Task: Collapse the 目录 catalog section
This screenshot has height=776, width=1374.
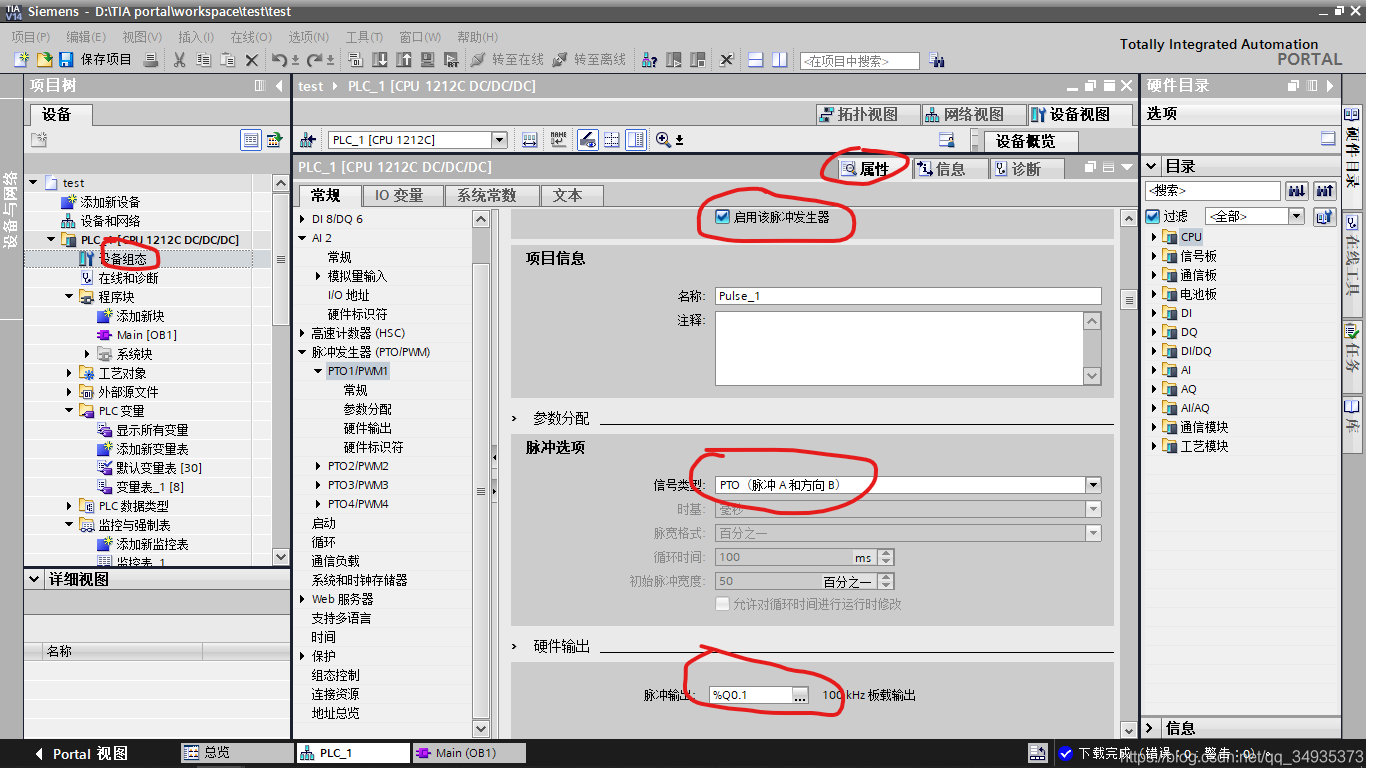Action: [x=1151, y=166]
